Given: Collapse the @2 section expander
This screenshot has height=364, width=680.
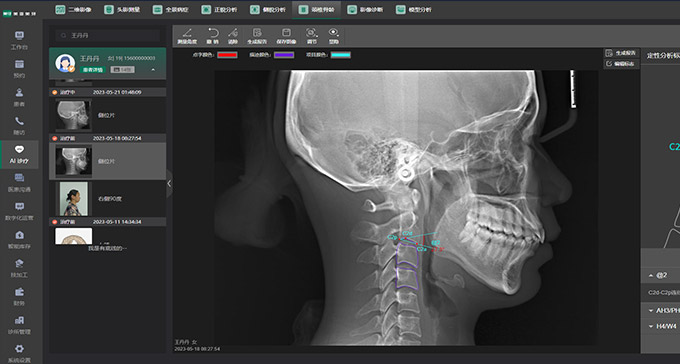Looking at the screenshot, I should click(x=651, y=275).
